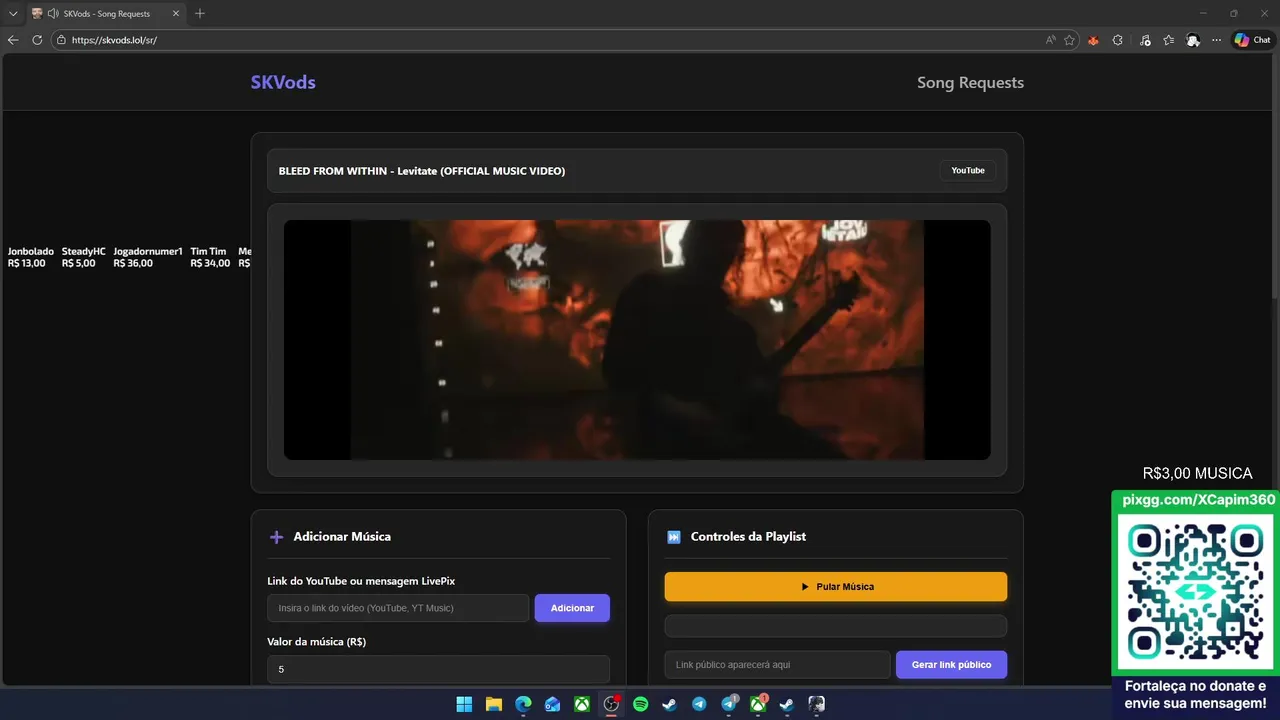Click the Tim Tim donor entry
This screenshot has width=1280, height=720.
[x=210, y=257]
